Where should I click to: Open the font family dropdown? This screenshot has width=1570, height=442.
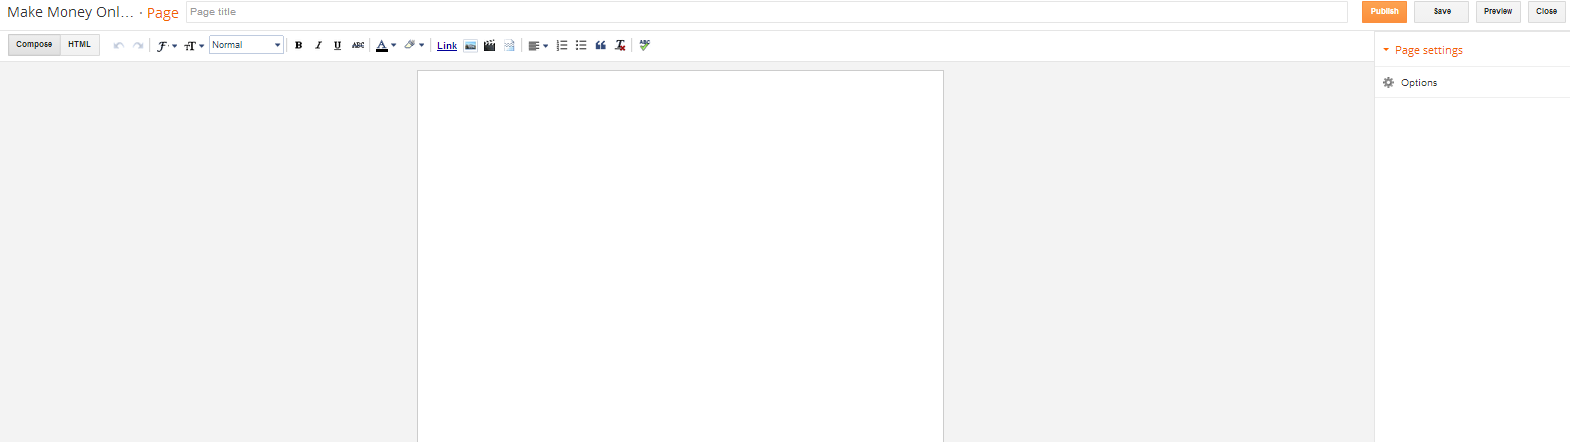tap(166, 45)
